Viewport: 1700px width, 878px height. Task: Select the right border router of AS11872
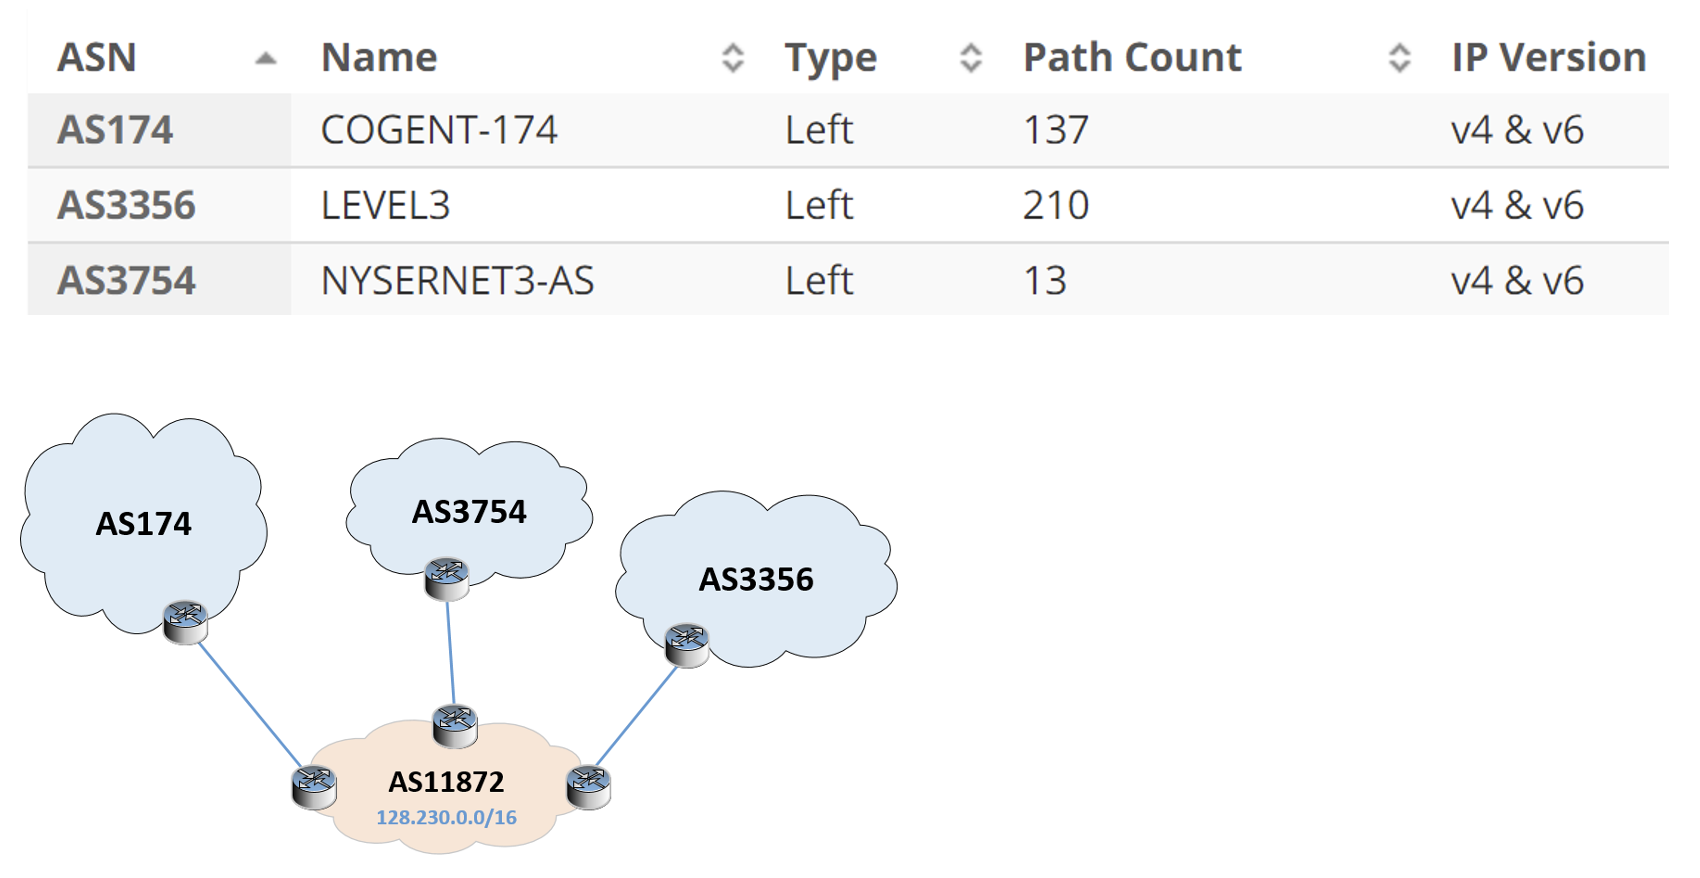tap(588, 787)
